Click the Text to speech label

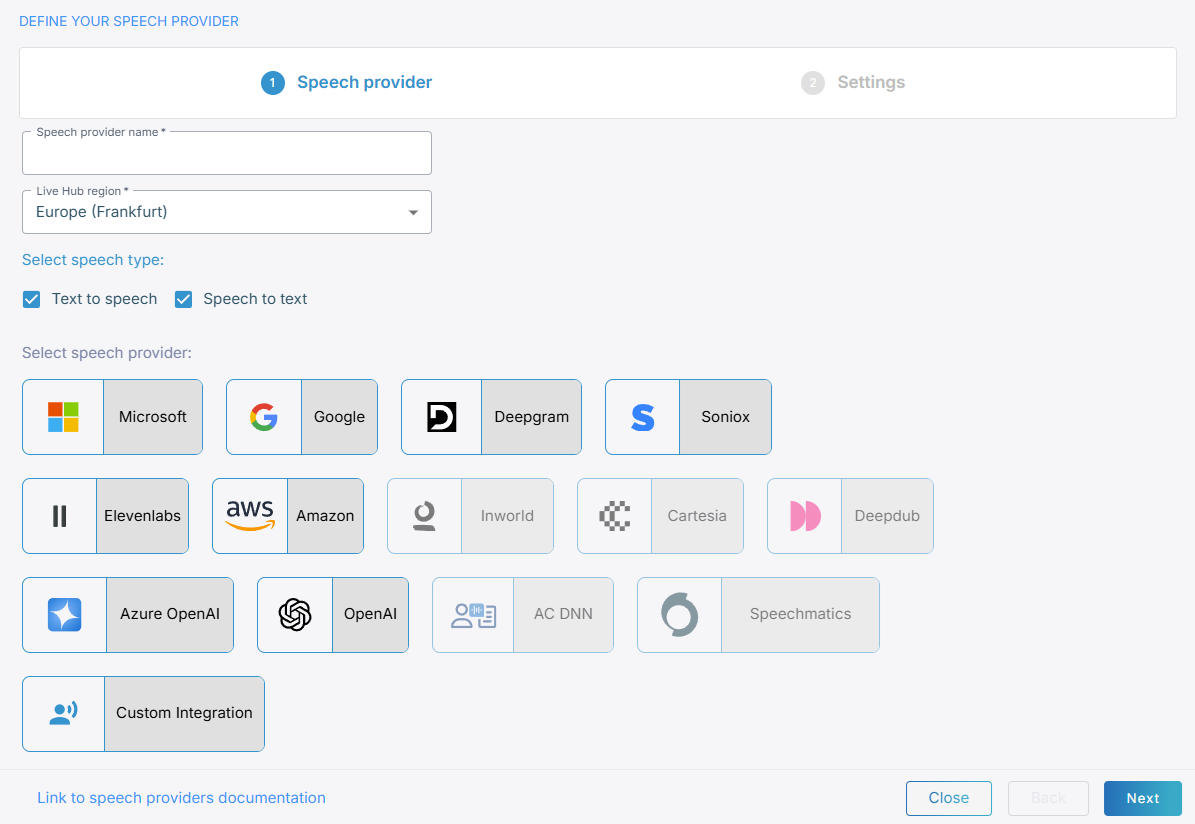(x=104, y=299)
